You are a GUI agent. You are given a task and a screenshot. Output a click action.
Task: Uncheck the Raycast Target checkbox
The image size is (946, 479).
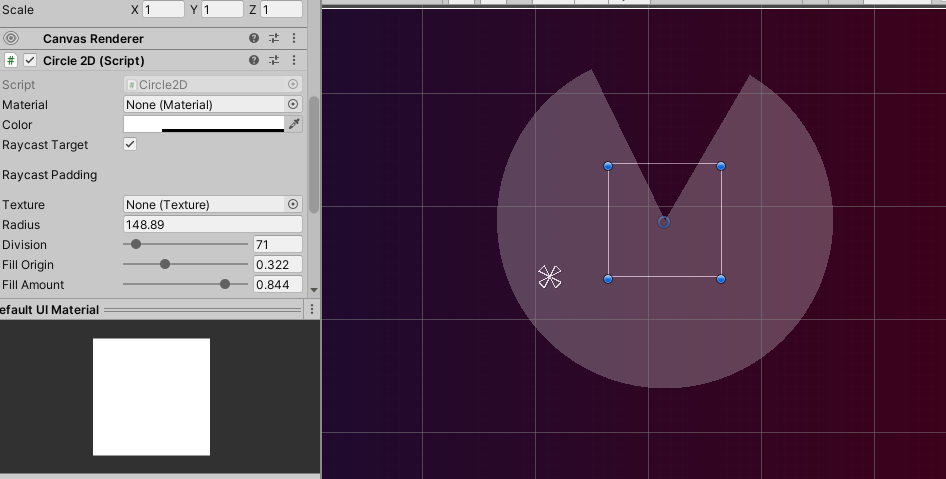tap(130, 144)
